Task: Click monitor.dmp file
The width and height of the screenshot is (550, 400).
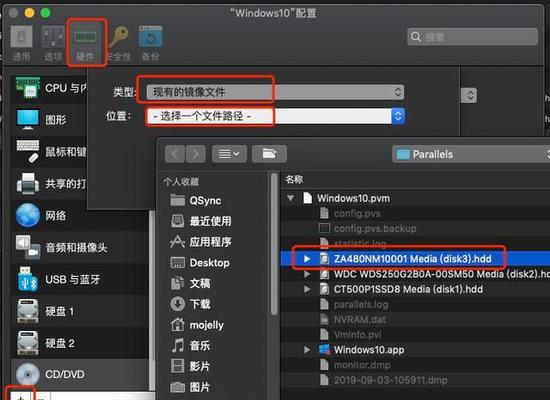Action: coord(415,365)
